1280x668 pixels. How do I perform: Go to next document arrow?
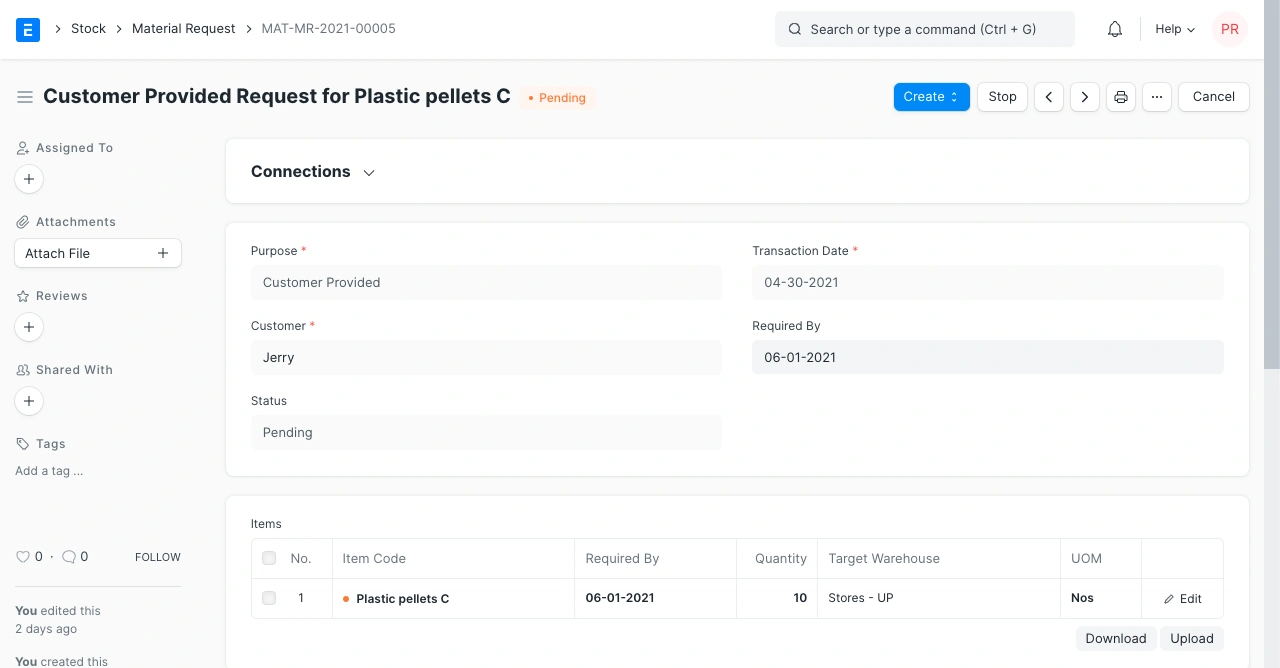coord(1085,97)
